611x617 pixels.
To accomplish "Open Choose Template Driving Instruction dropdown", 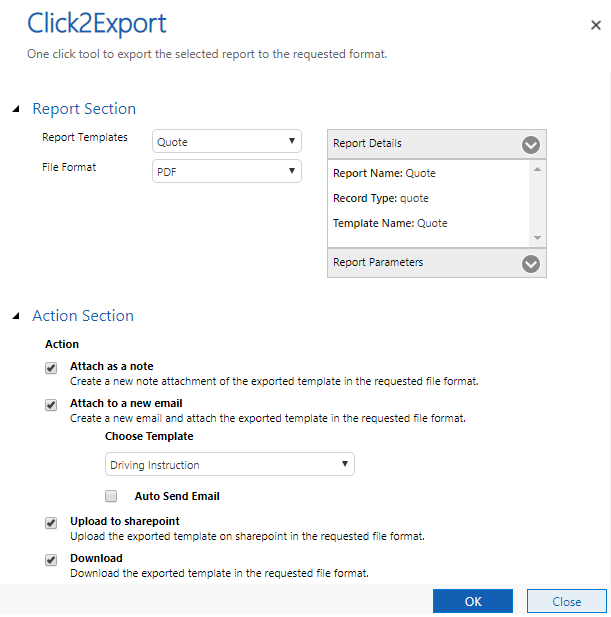I will [230, 464].
